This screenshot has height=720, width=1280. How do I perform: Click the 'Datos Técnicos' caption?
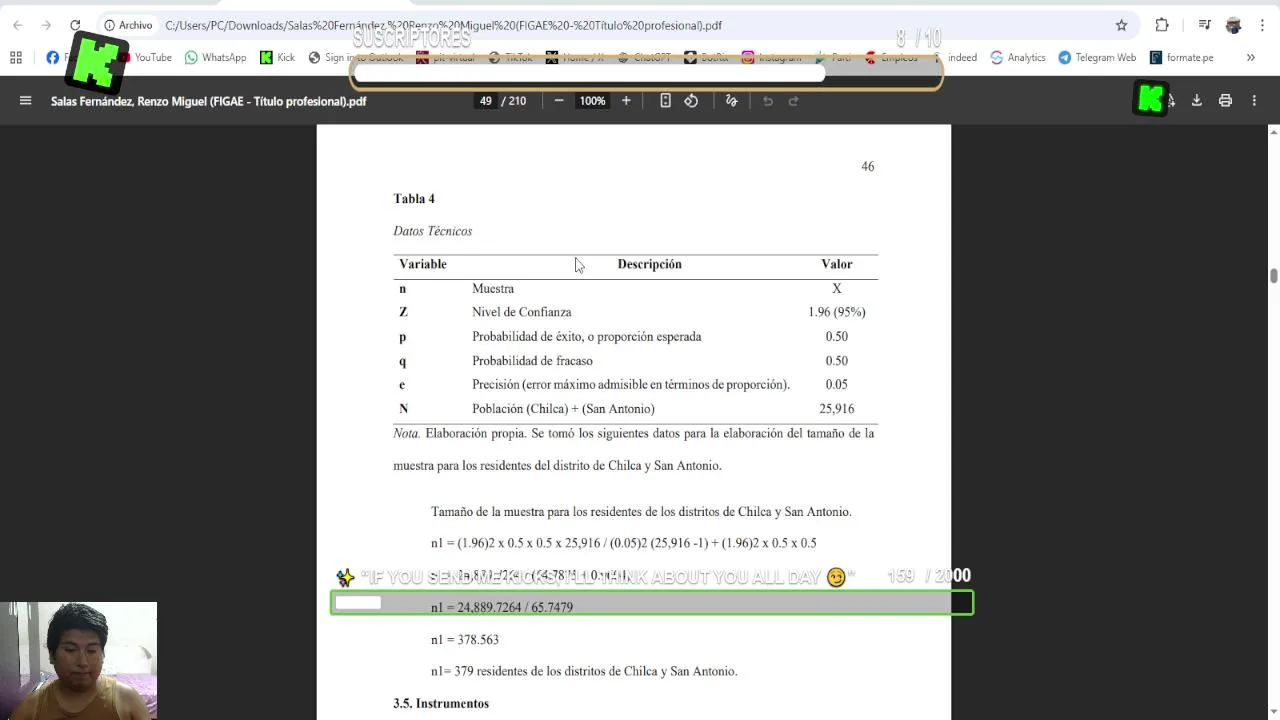(x=432, y=231)
